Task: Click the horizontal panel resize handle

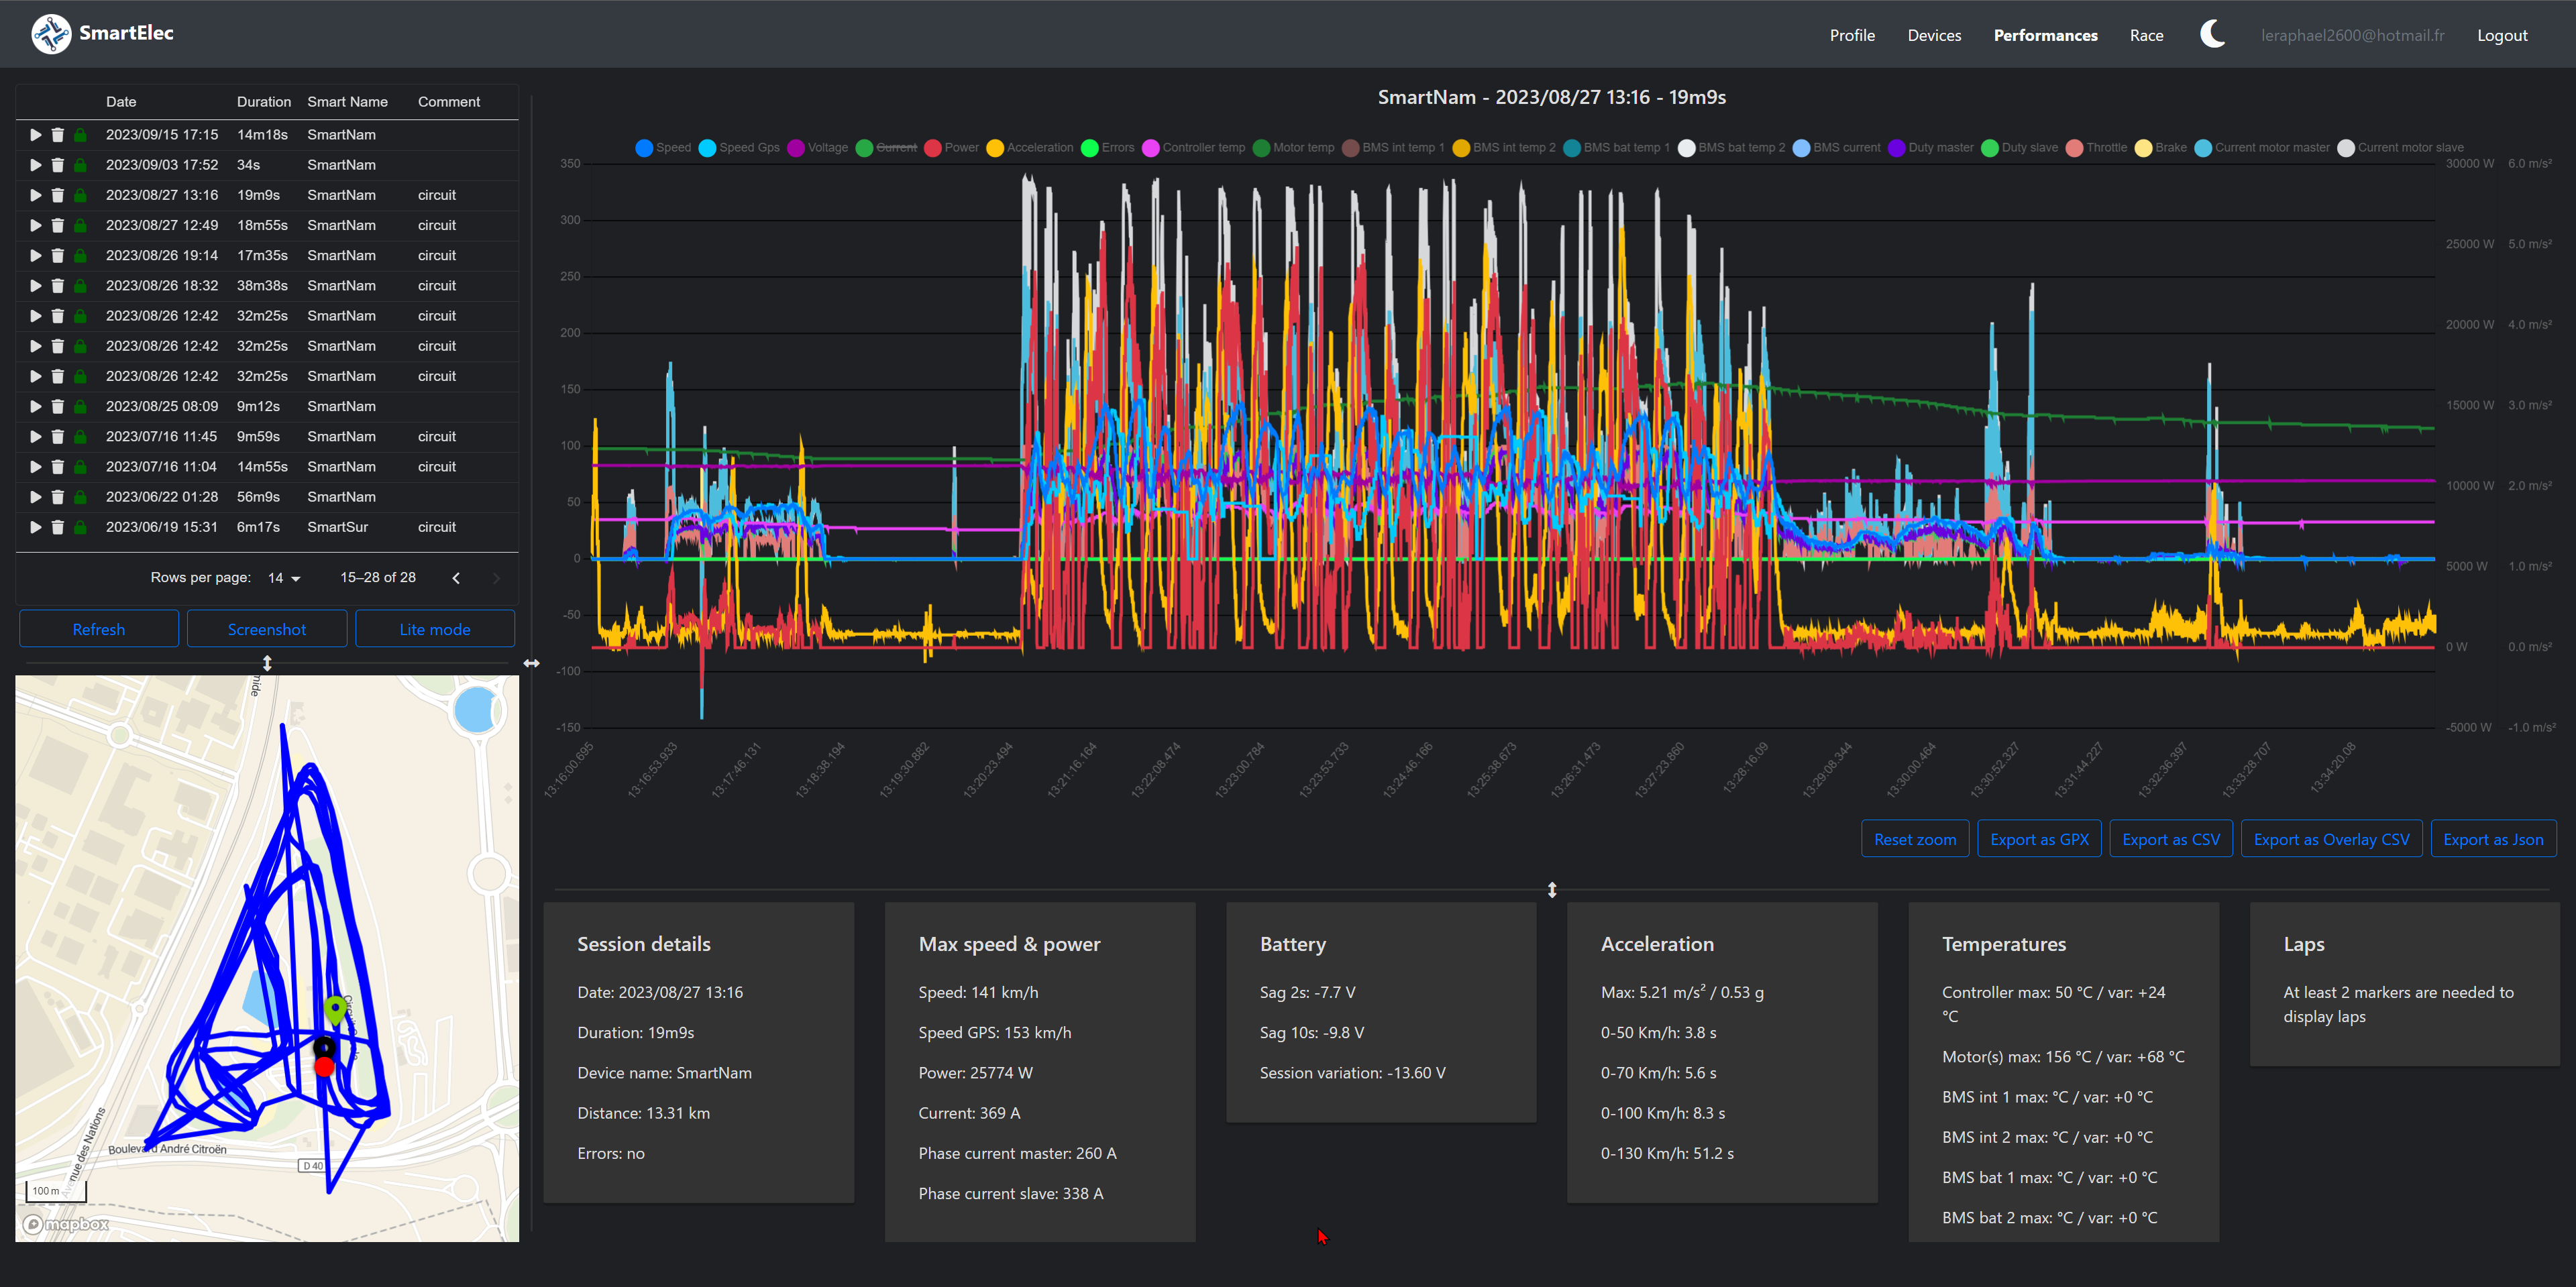Action: 531,663
